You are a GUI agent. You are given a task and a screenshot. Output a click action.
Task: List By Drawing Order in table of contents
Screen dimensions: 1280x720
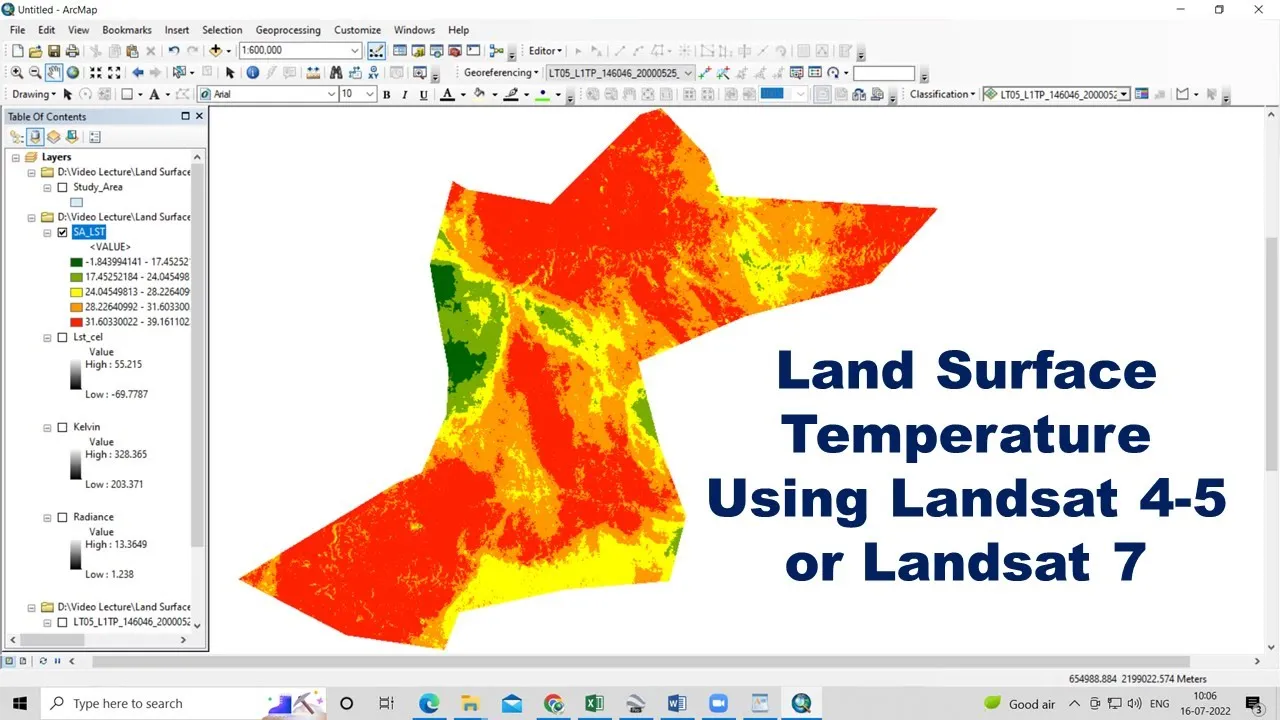(x=17, y=137)
